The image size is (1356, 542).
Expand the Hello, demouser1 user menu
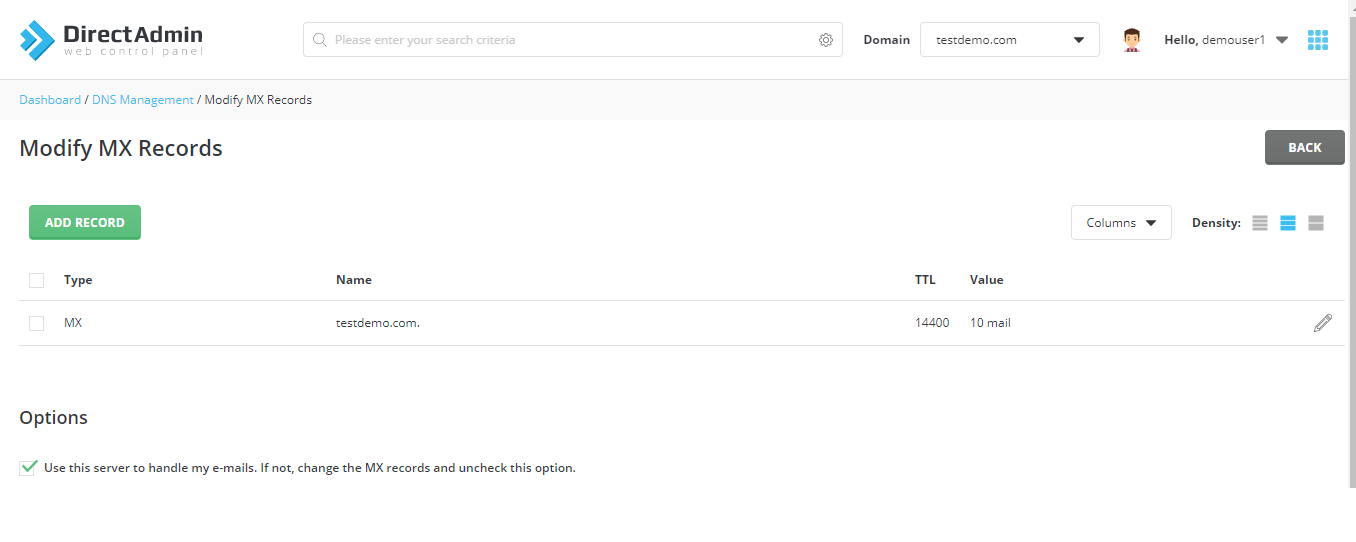pyautogui.click(x=1226, y=40)
